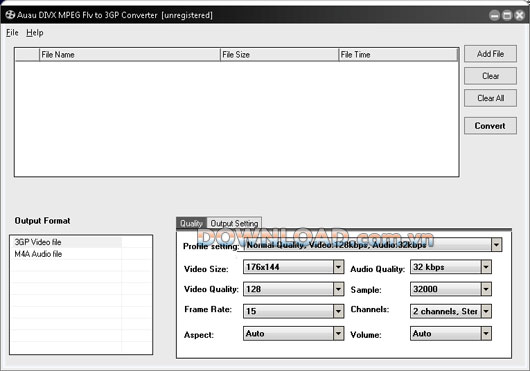The height and width of the screenshot is (371, 530).
Task: Click the film reel app icon in title bar
Action: [10, 15]
